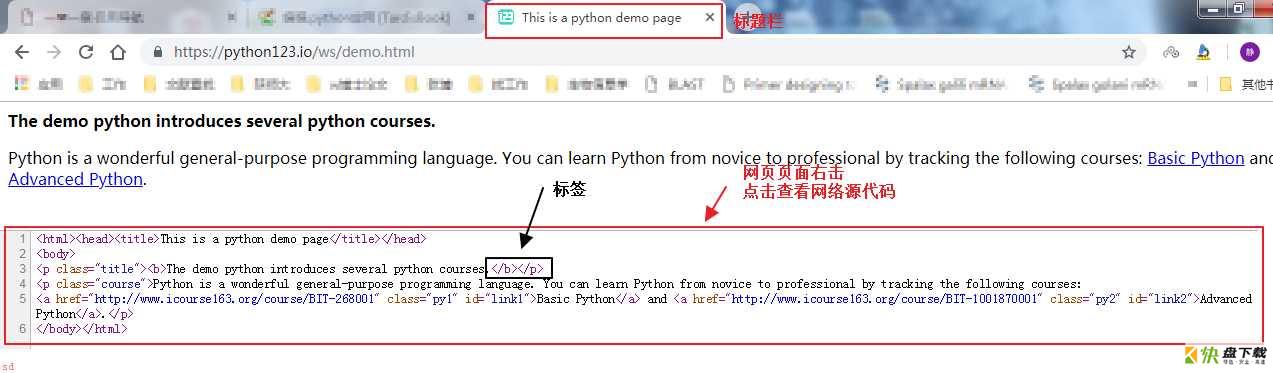This screenshot has width=1273, height=373.
Task: Click the '</body></html>' source line
Action: tap(81, 328)
